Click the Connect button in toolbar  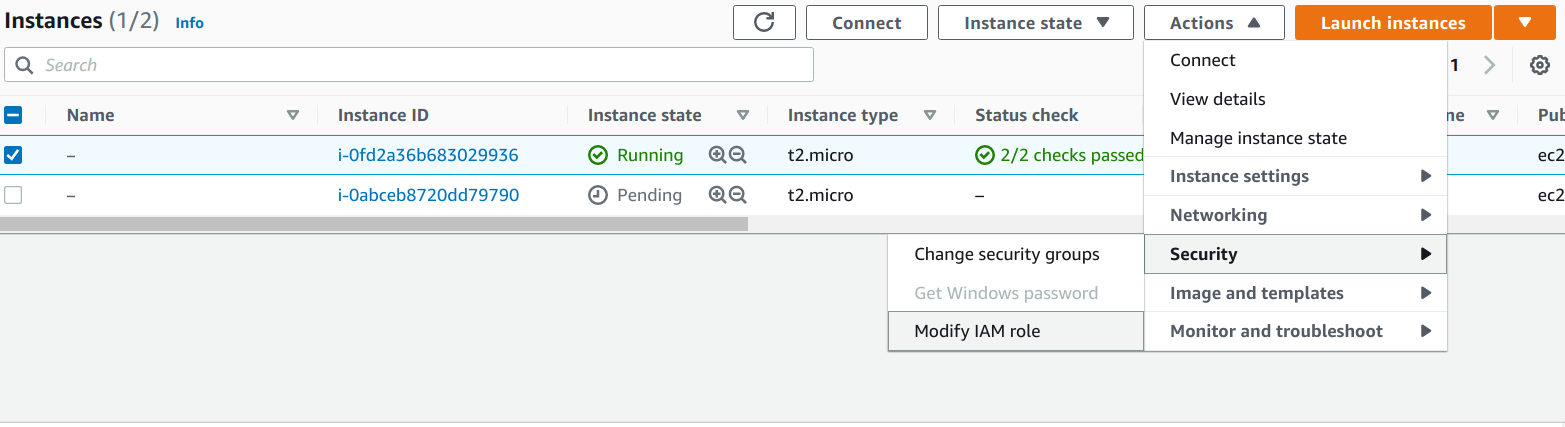tap(867, 23)
